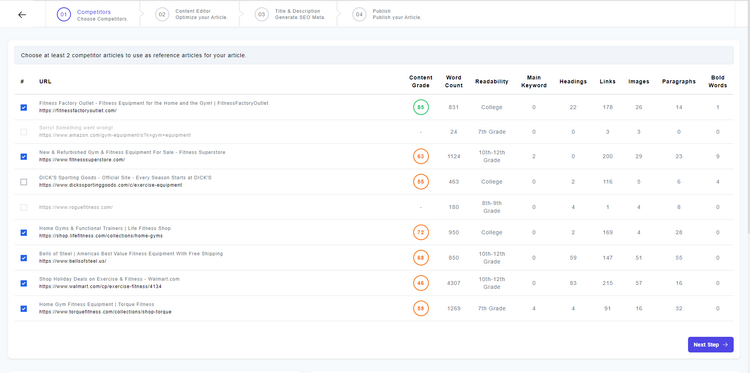The image size is (750, 373).
Task: Uncheck the Life Fitness Shop competitor
Action: point(23,232)
